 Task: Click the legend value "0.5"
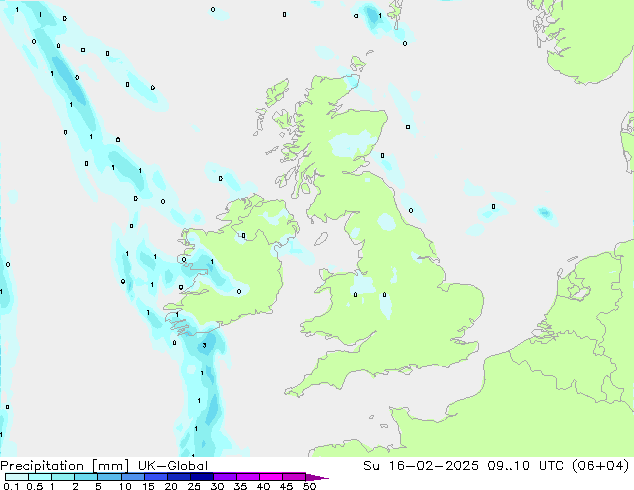[x=34, y=486]
